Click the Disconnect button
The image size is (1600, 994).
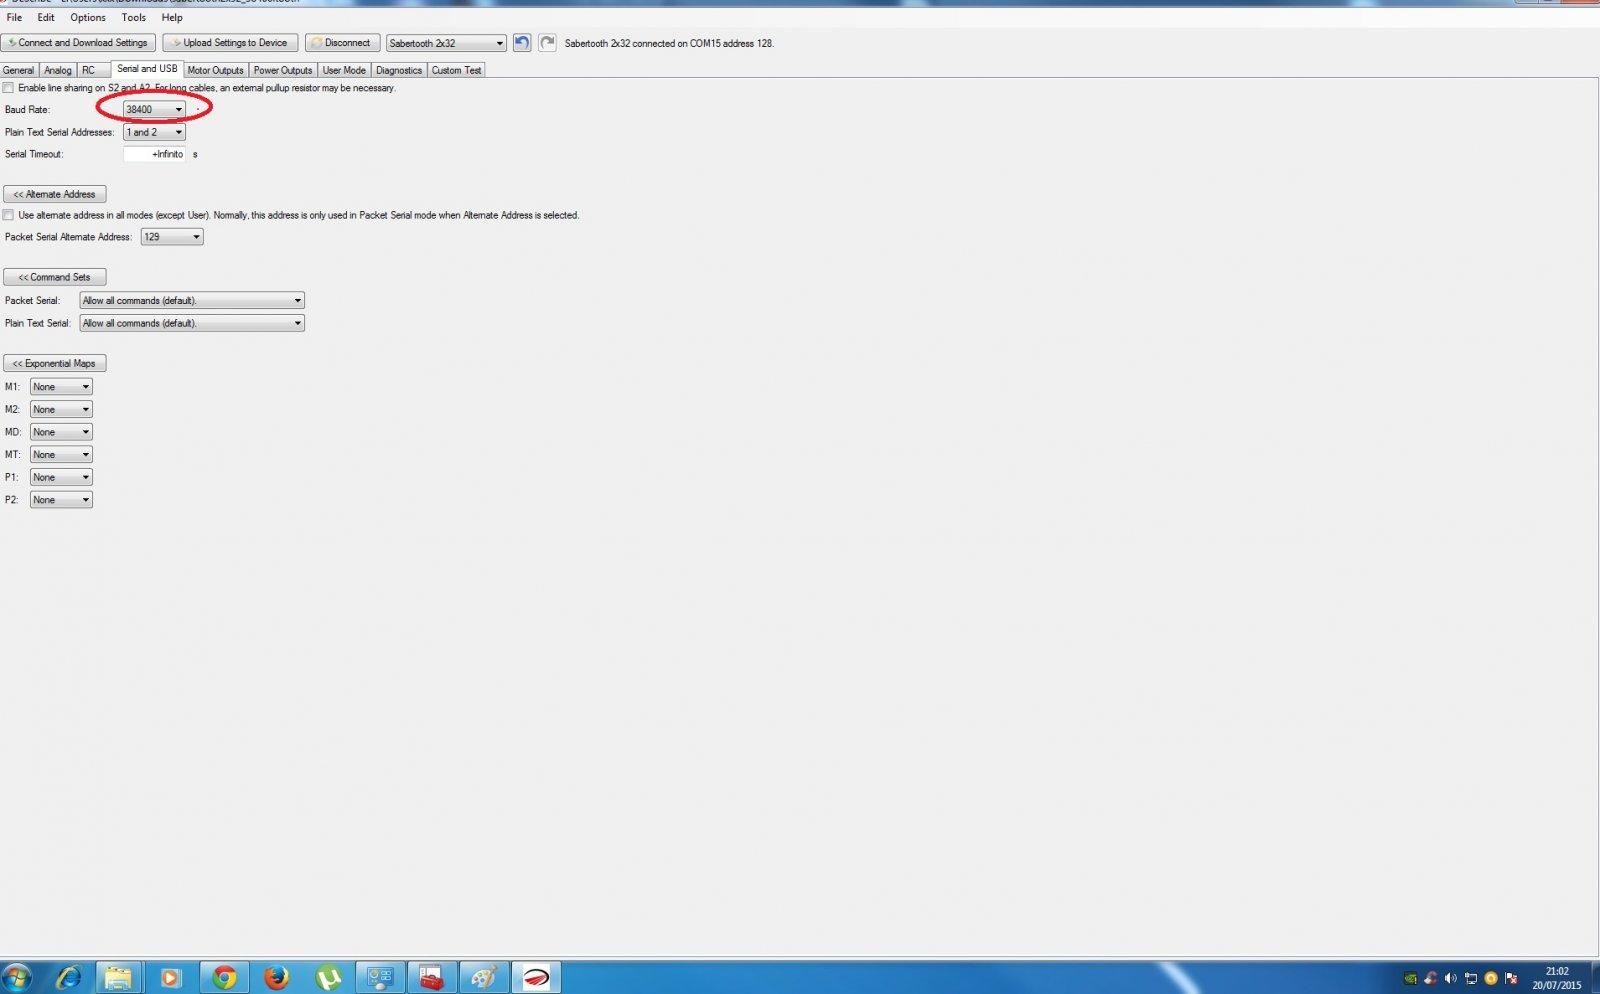pyautogui.click(x=342, y=43)
